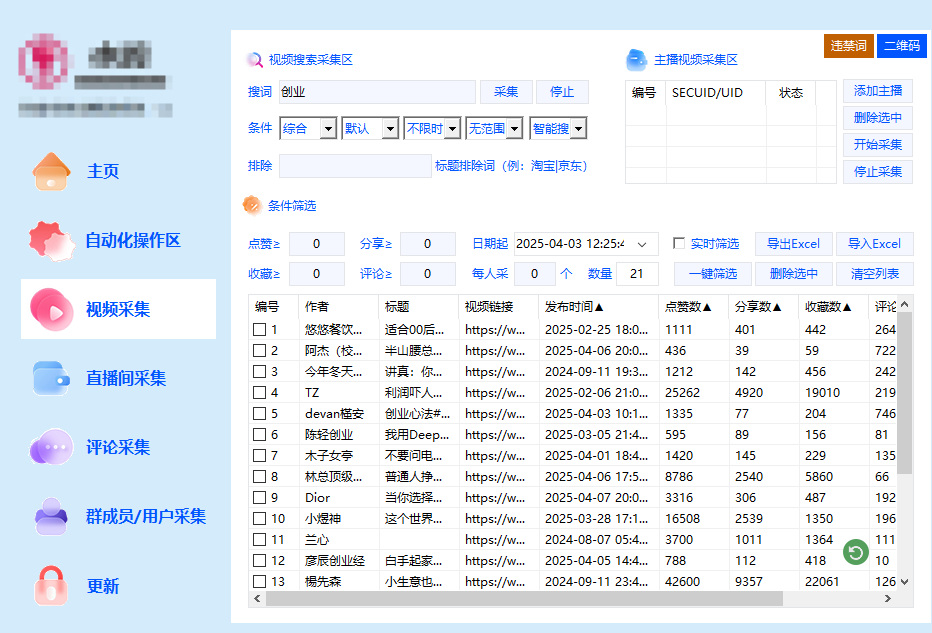Image resolution: width=932 pixels, height=633 pixels.
Task: Click the table's horizontal scrollbar thumb
Action: (524, 599)
